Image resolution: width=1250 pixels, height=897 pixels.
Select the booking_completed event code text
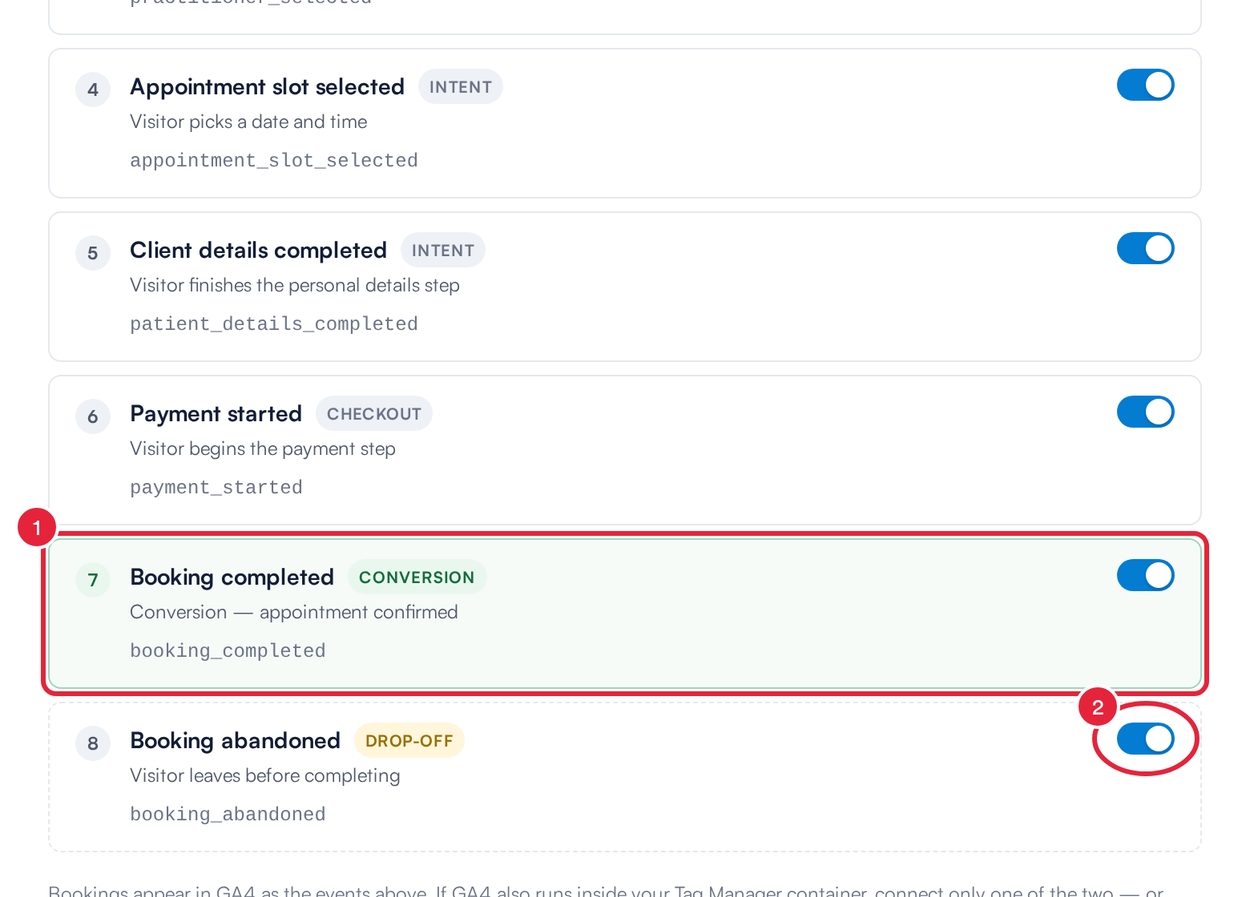[x=228, y=651]
